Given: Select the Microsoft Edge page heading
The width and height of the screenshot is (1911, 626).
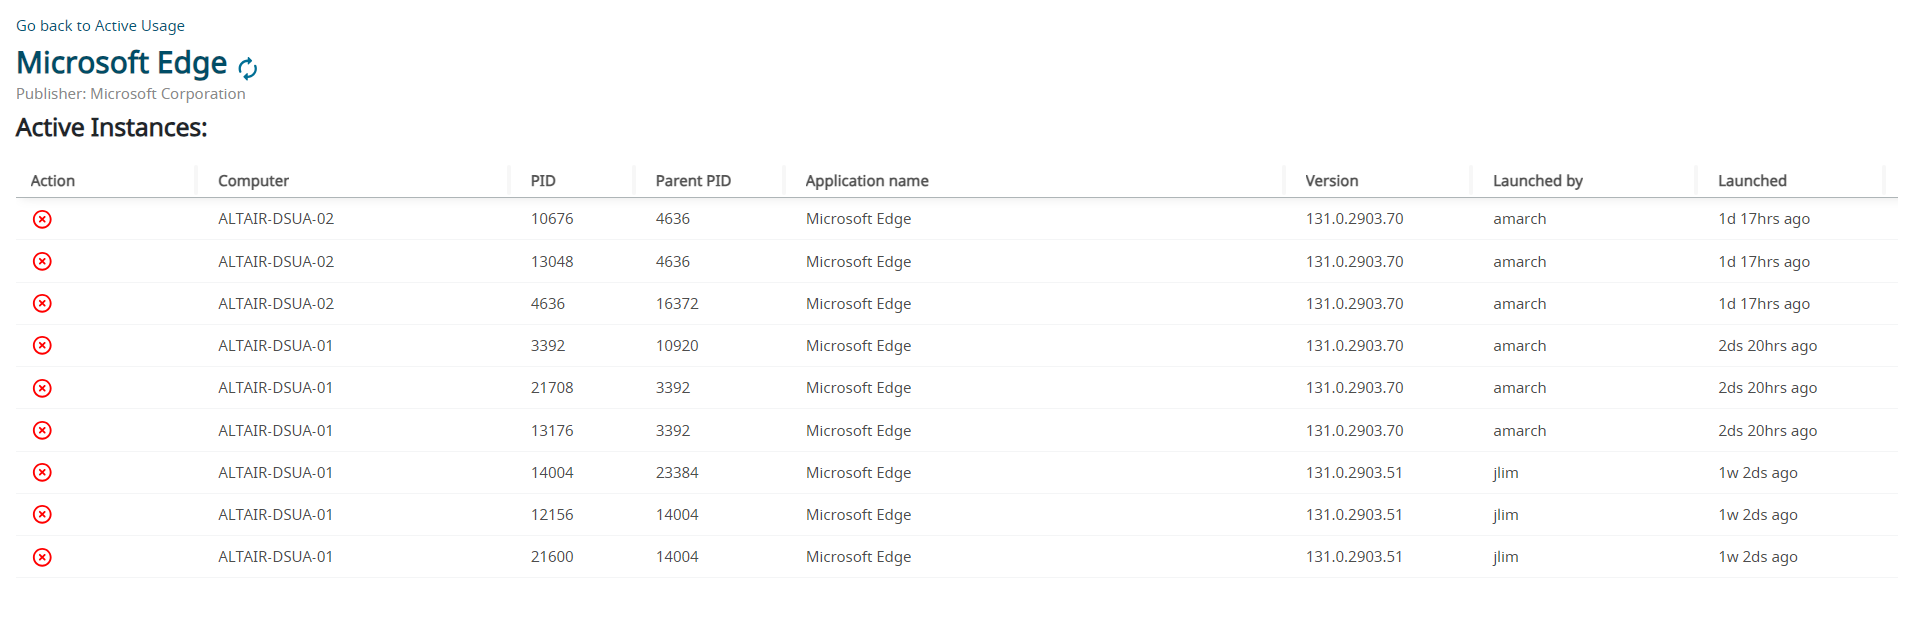Looking at the screenshot, I should pos(122,63).
